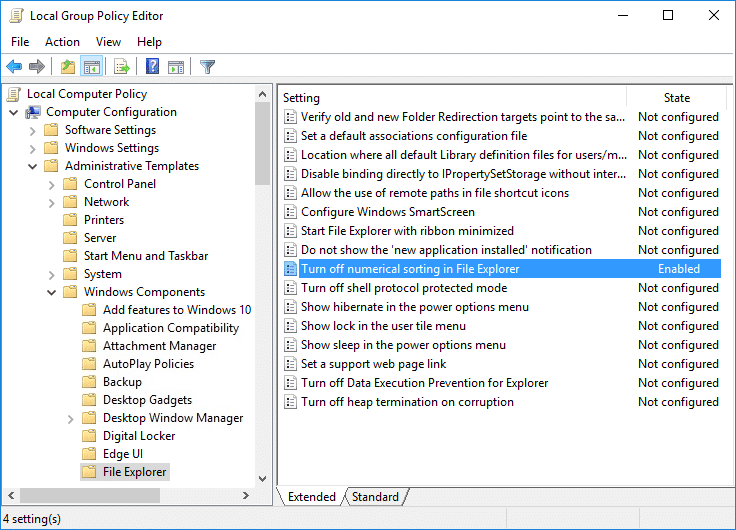This screenshot has width=736, height=530.
Task: Open the Help toolbar icon
Action: pyautogui.click(x=153, y=67)
